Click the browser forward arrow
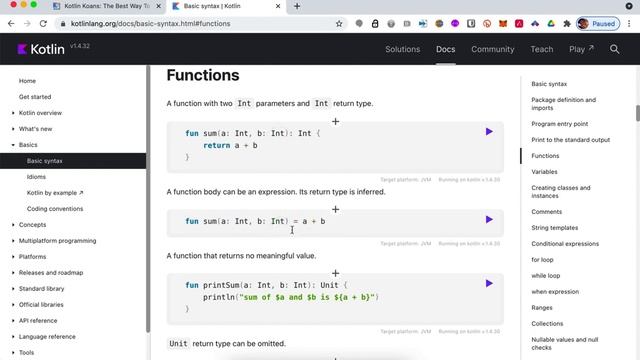 click(x=27, y=24)
